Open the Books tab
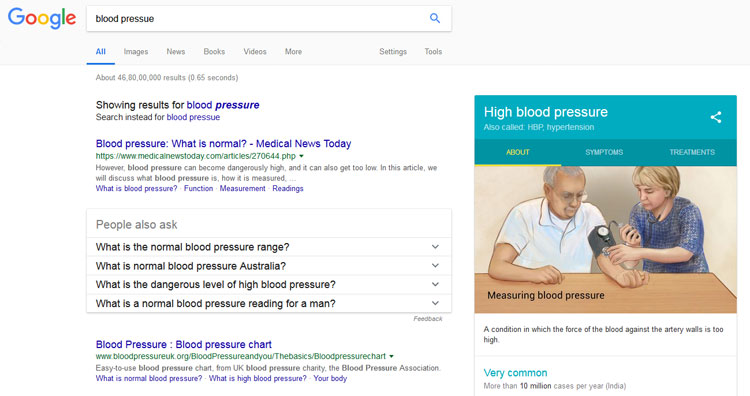Image resolution: width=750 pixels, height=396 pixels. point(214,52)
